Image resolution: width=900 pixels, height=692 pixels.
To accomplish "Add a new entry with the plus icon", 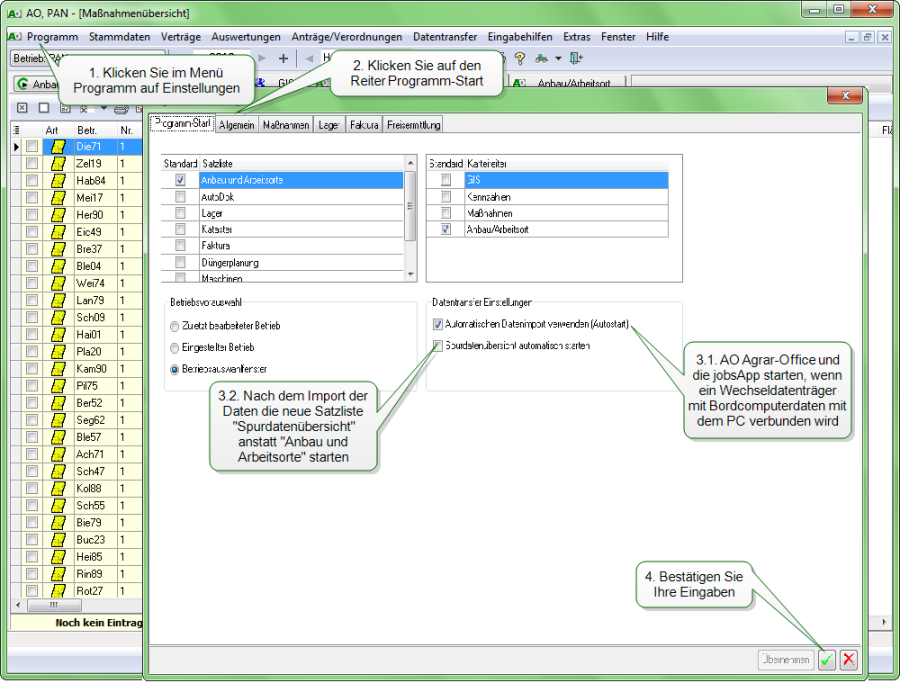I will (283, 57).
